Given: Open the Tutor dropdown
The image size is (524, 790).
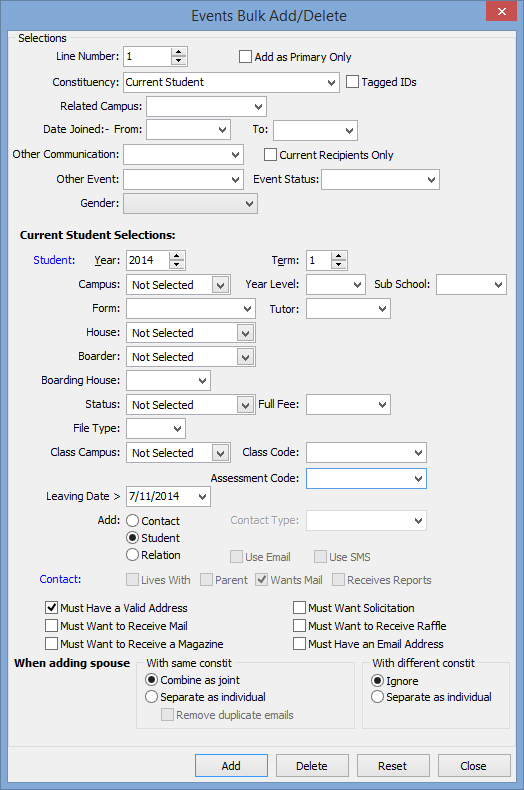Looking at the screenshot, I should (382, 308).
